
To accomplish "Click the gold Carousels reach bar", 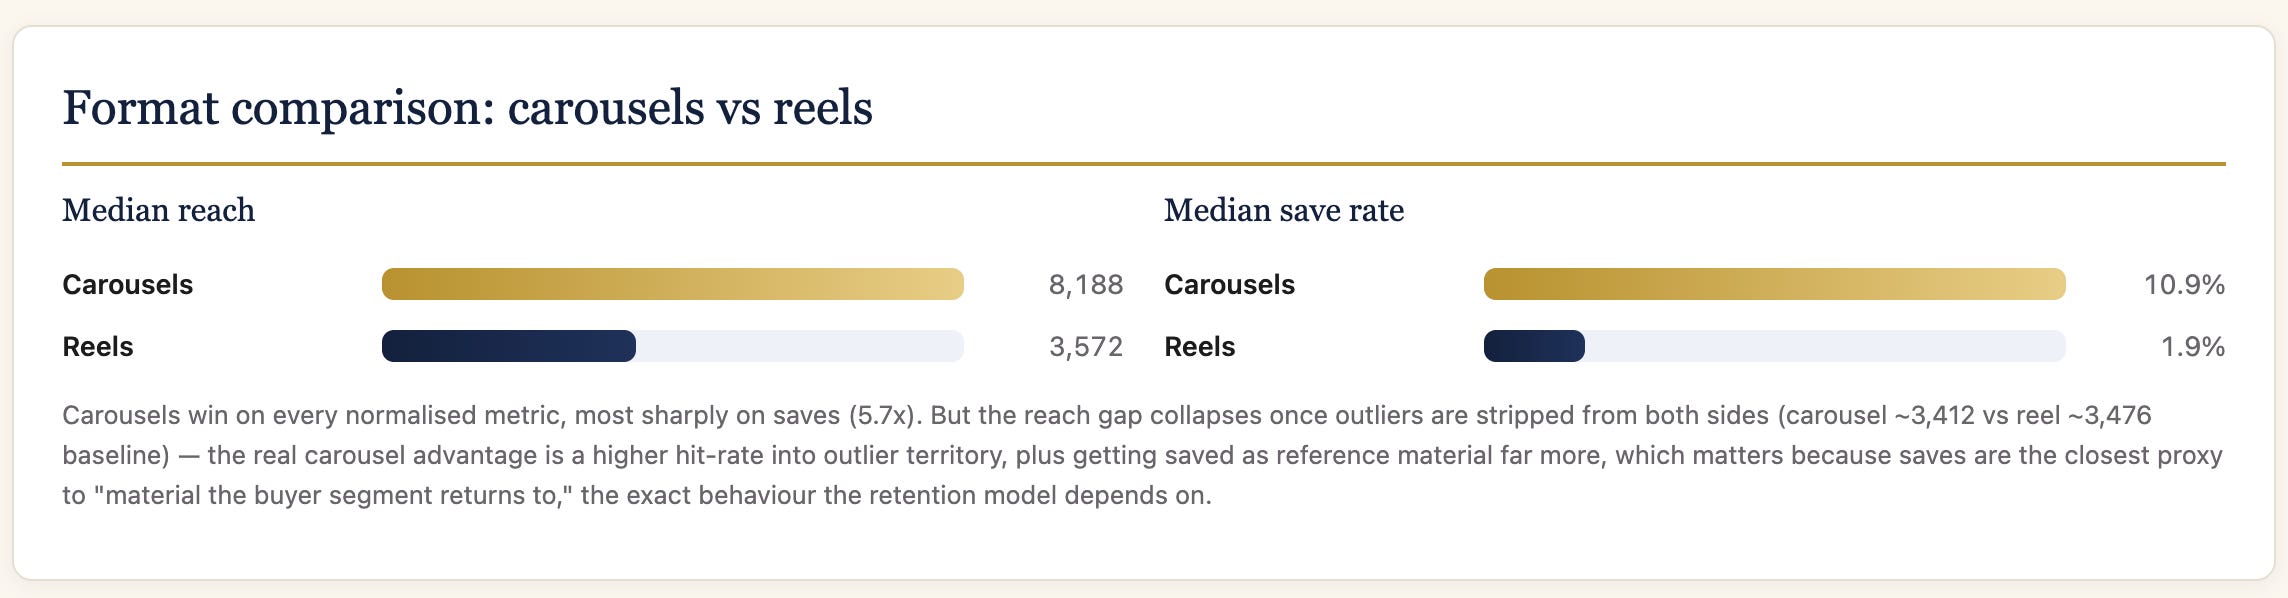I will tap(673, 284).
